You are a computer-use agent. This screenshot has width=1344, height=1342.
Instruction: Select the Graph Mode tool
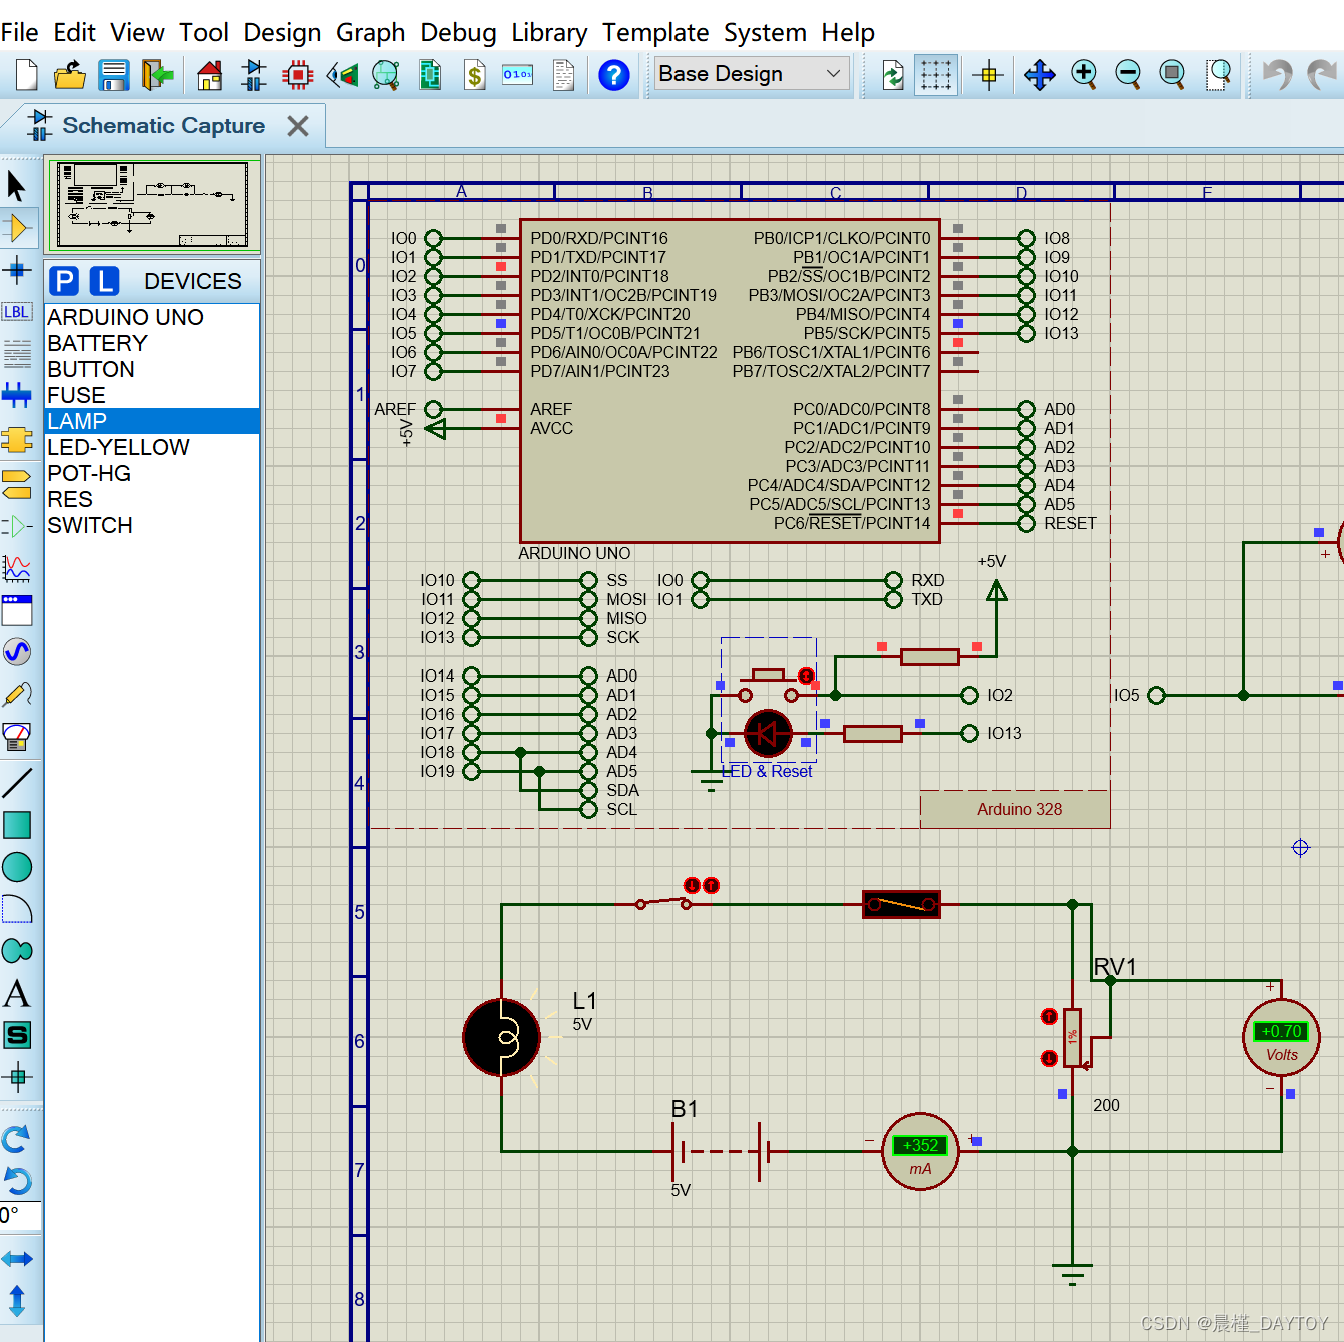(17, 568)
